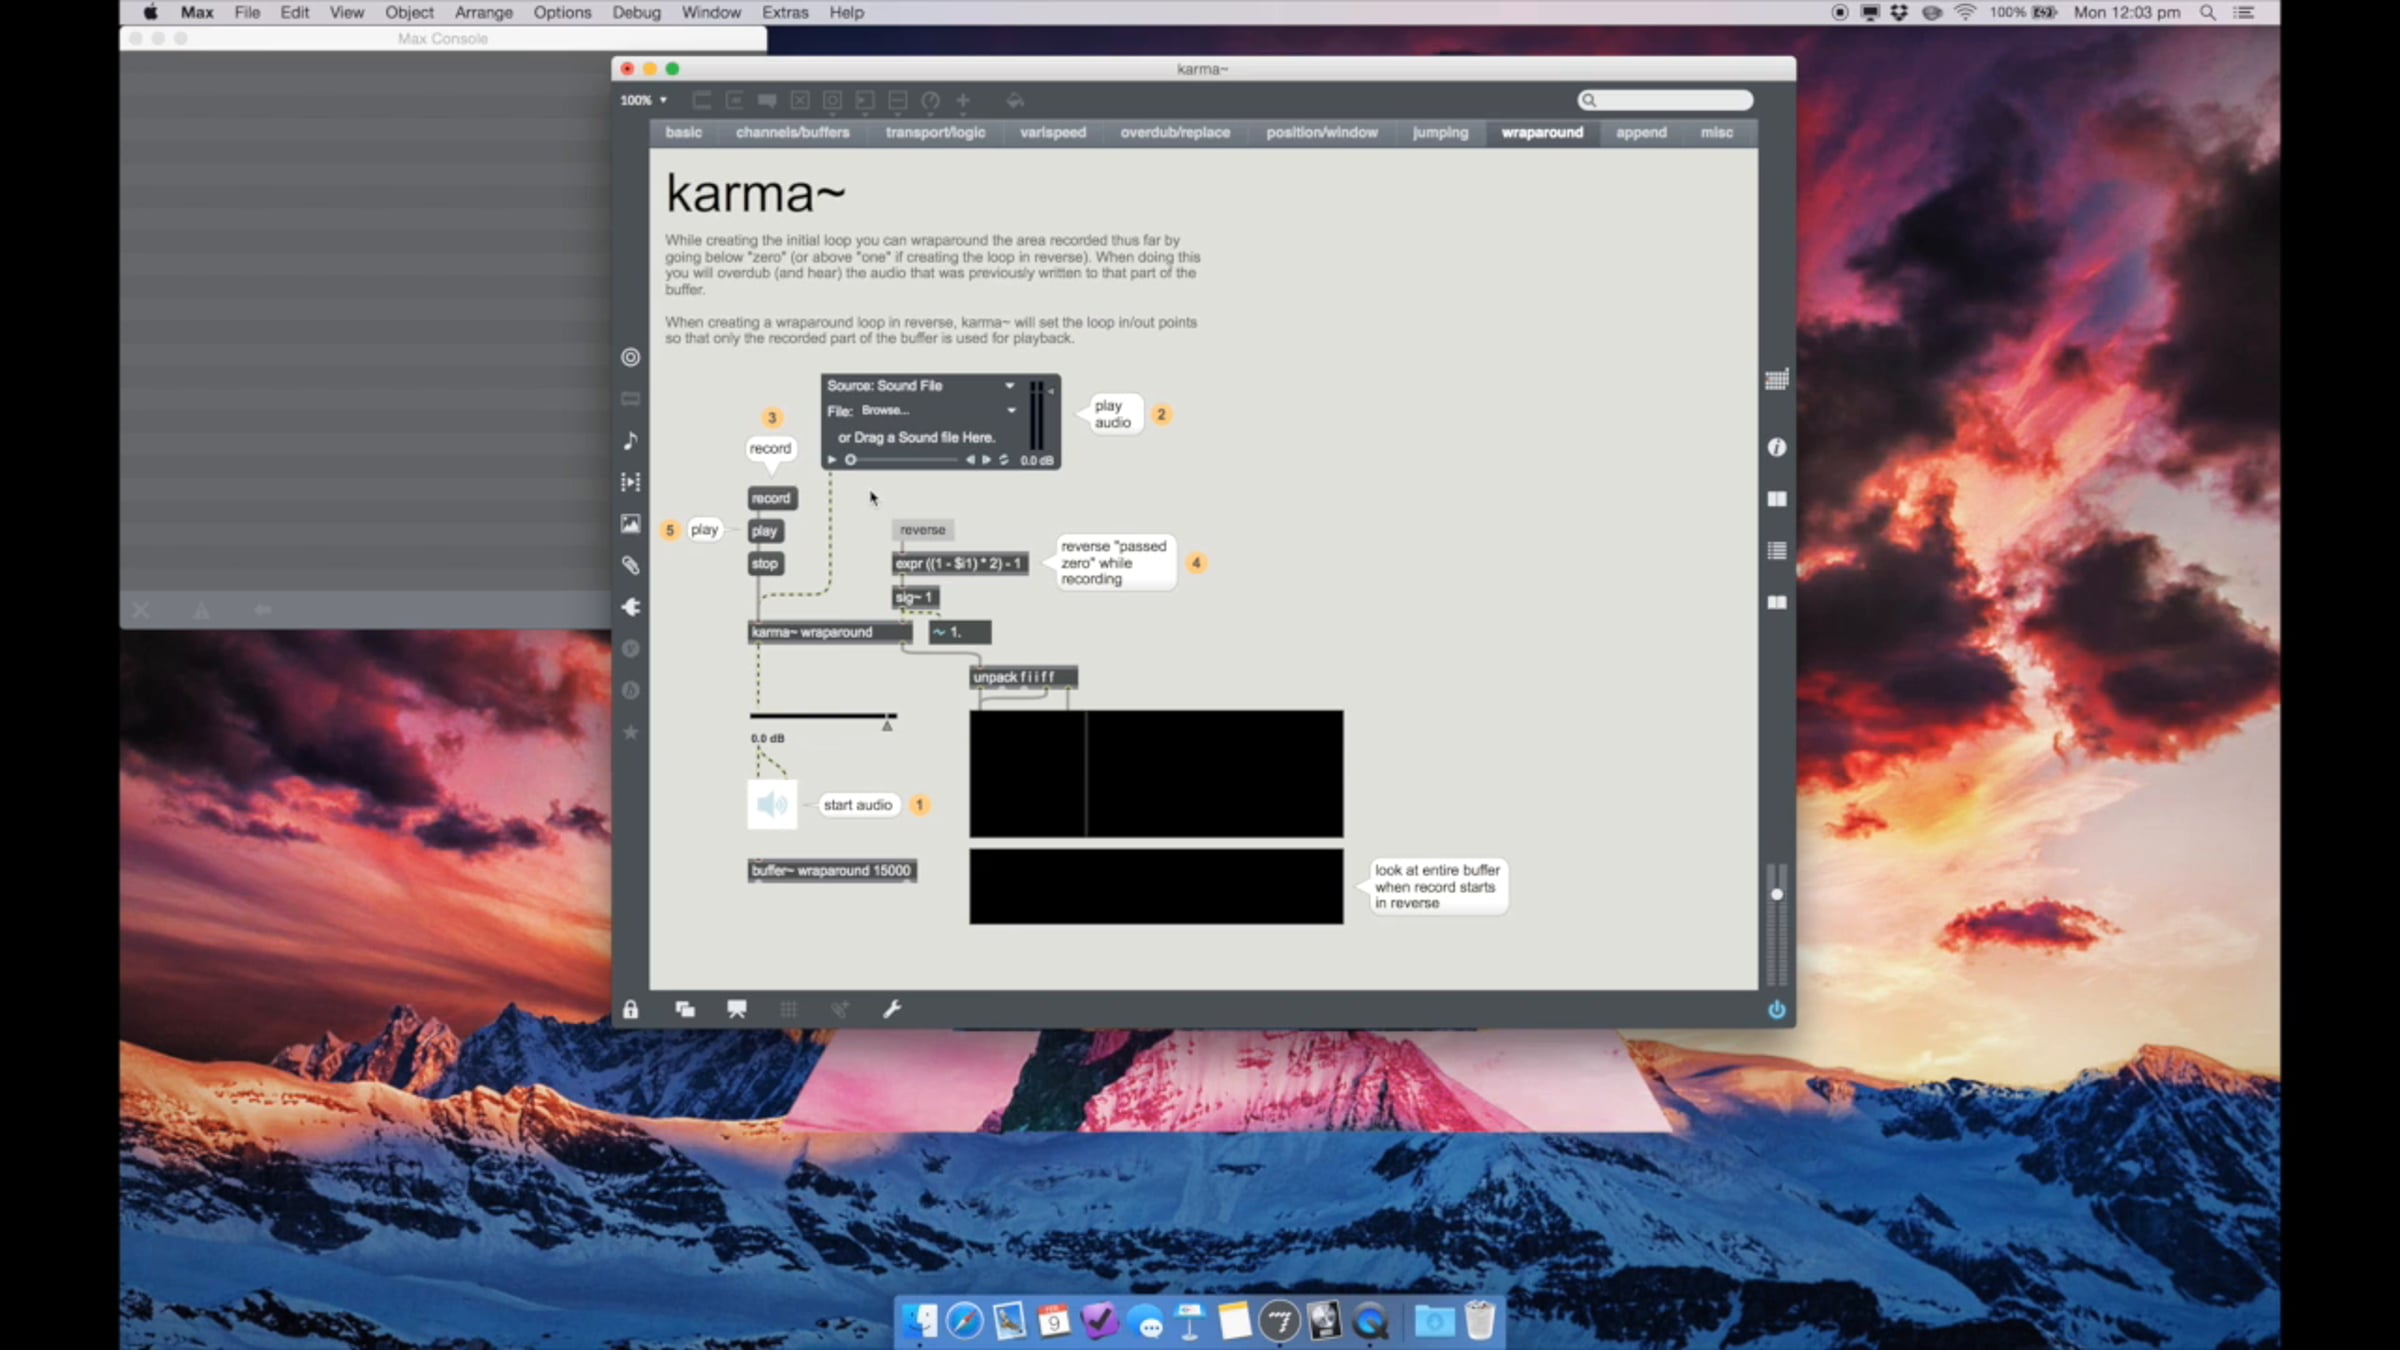This screenshot has height=1350, width=2400.
Task: Open the audio note icon in sidebar
Action: pyautogui.click(x=630, y=440)
